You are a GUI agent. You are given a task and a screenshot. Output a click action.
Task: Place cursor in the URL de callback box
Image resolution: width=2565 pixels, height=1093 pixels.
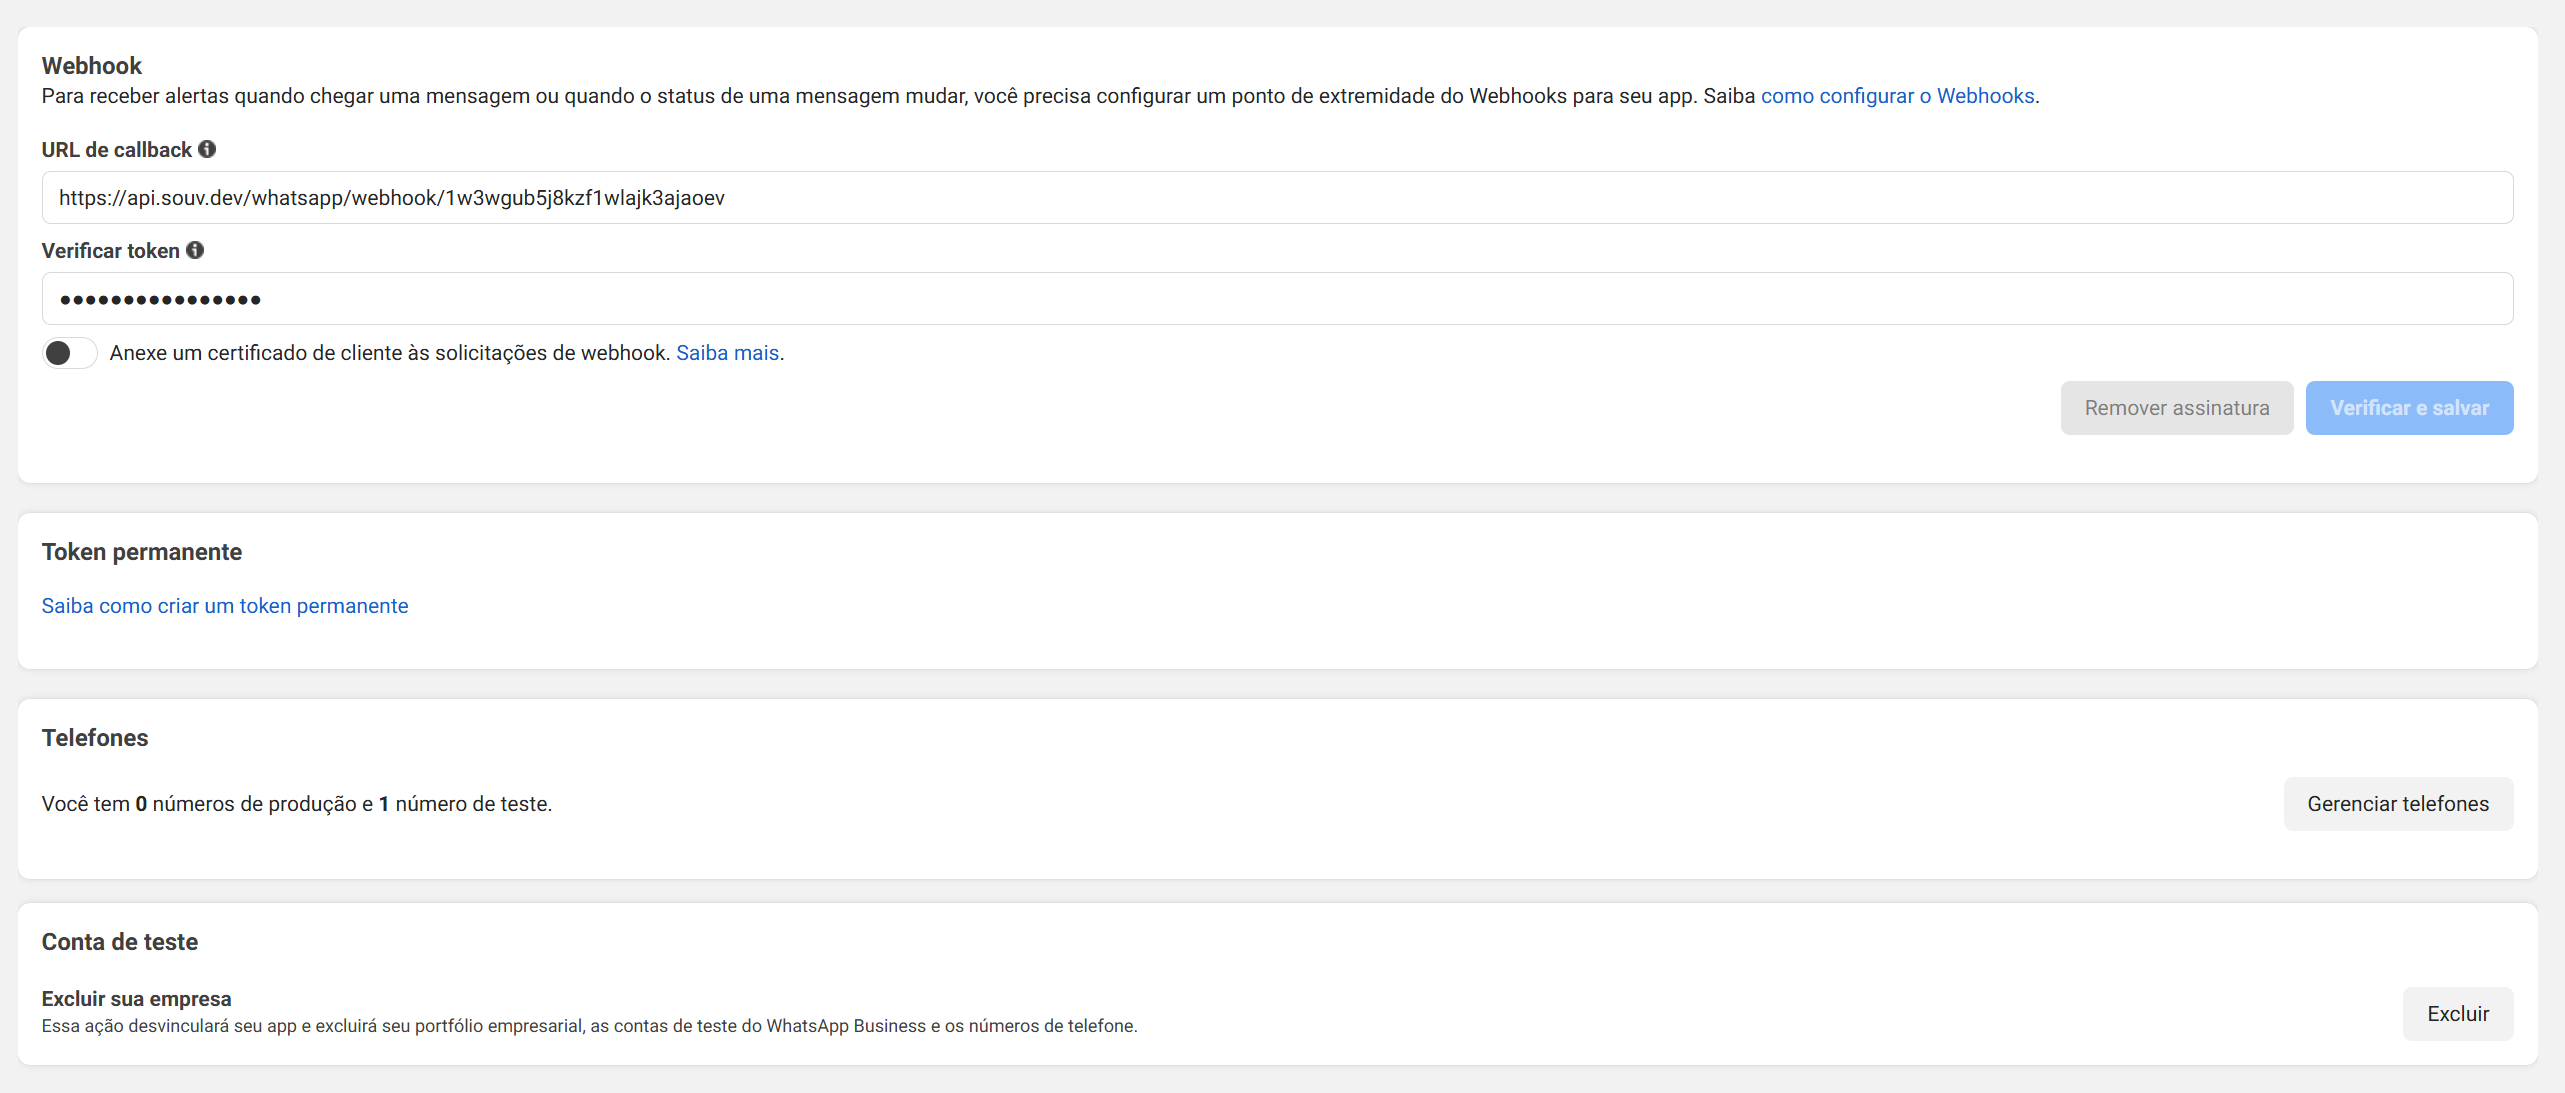tap(1278, 197)
